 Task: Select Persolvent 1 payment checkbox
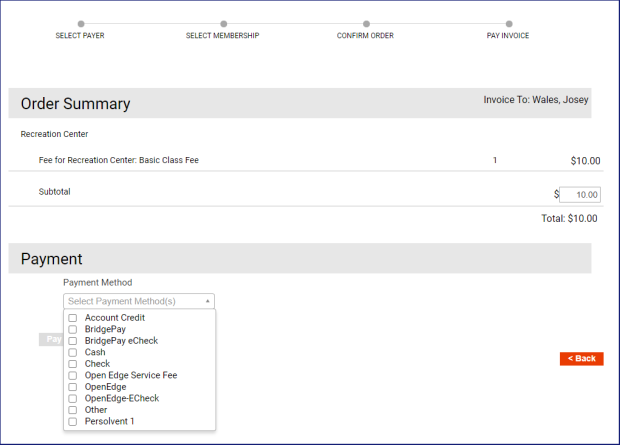73,422
